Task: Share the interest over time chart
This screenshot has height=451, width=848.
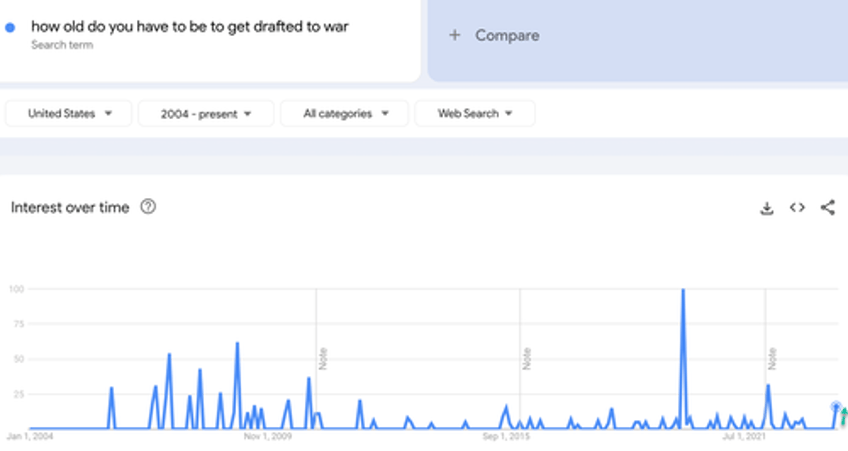Action: 828,208
